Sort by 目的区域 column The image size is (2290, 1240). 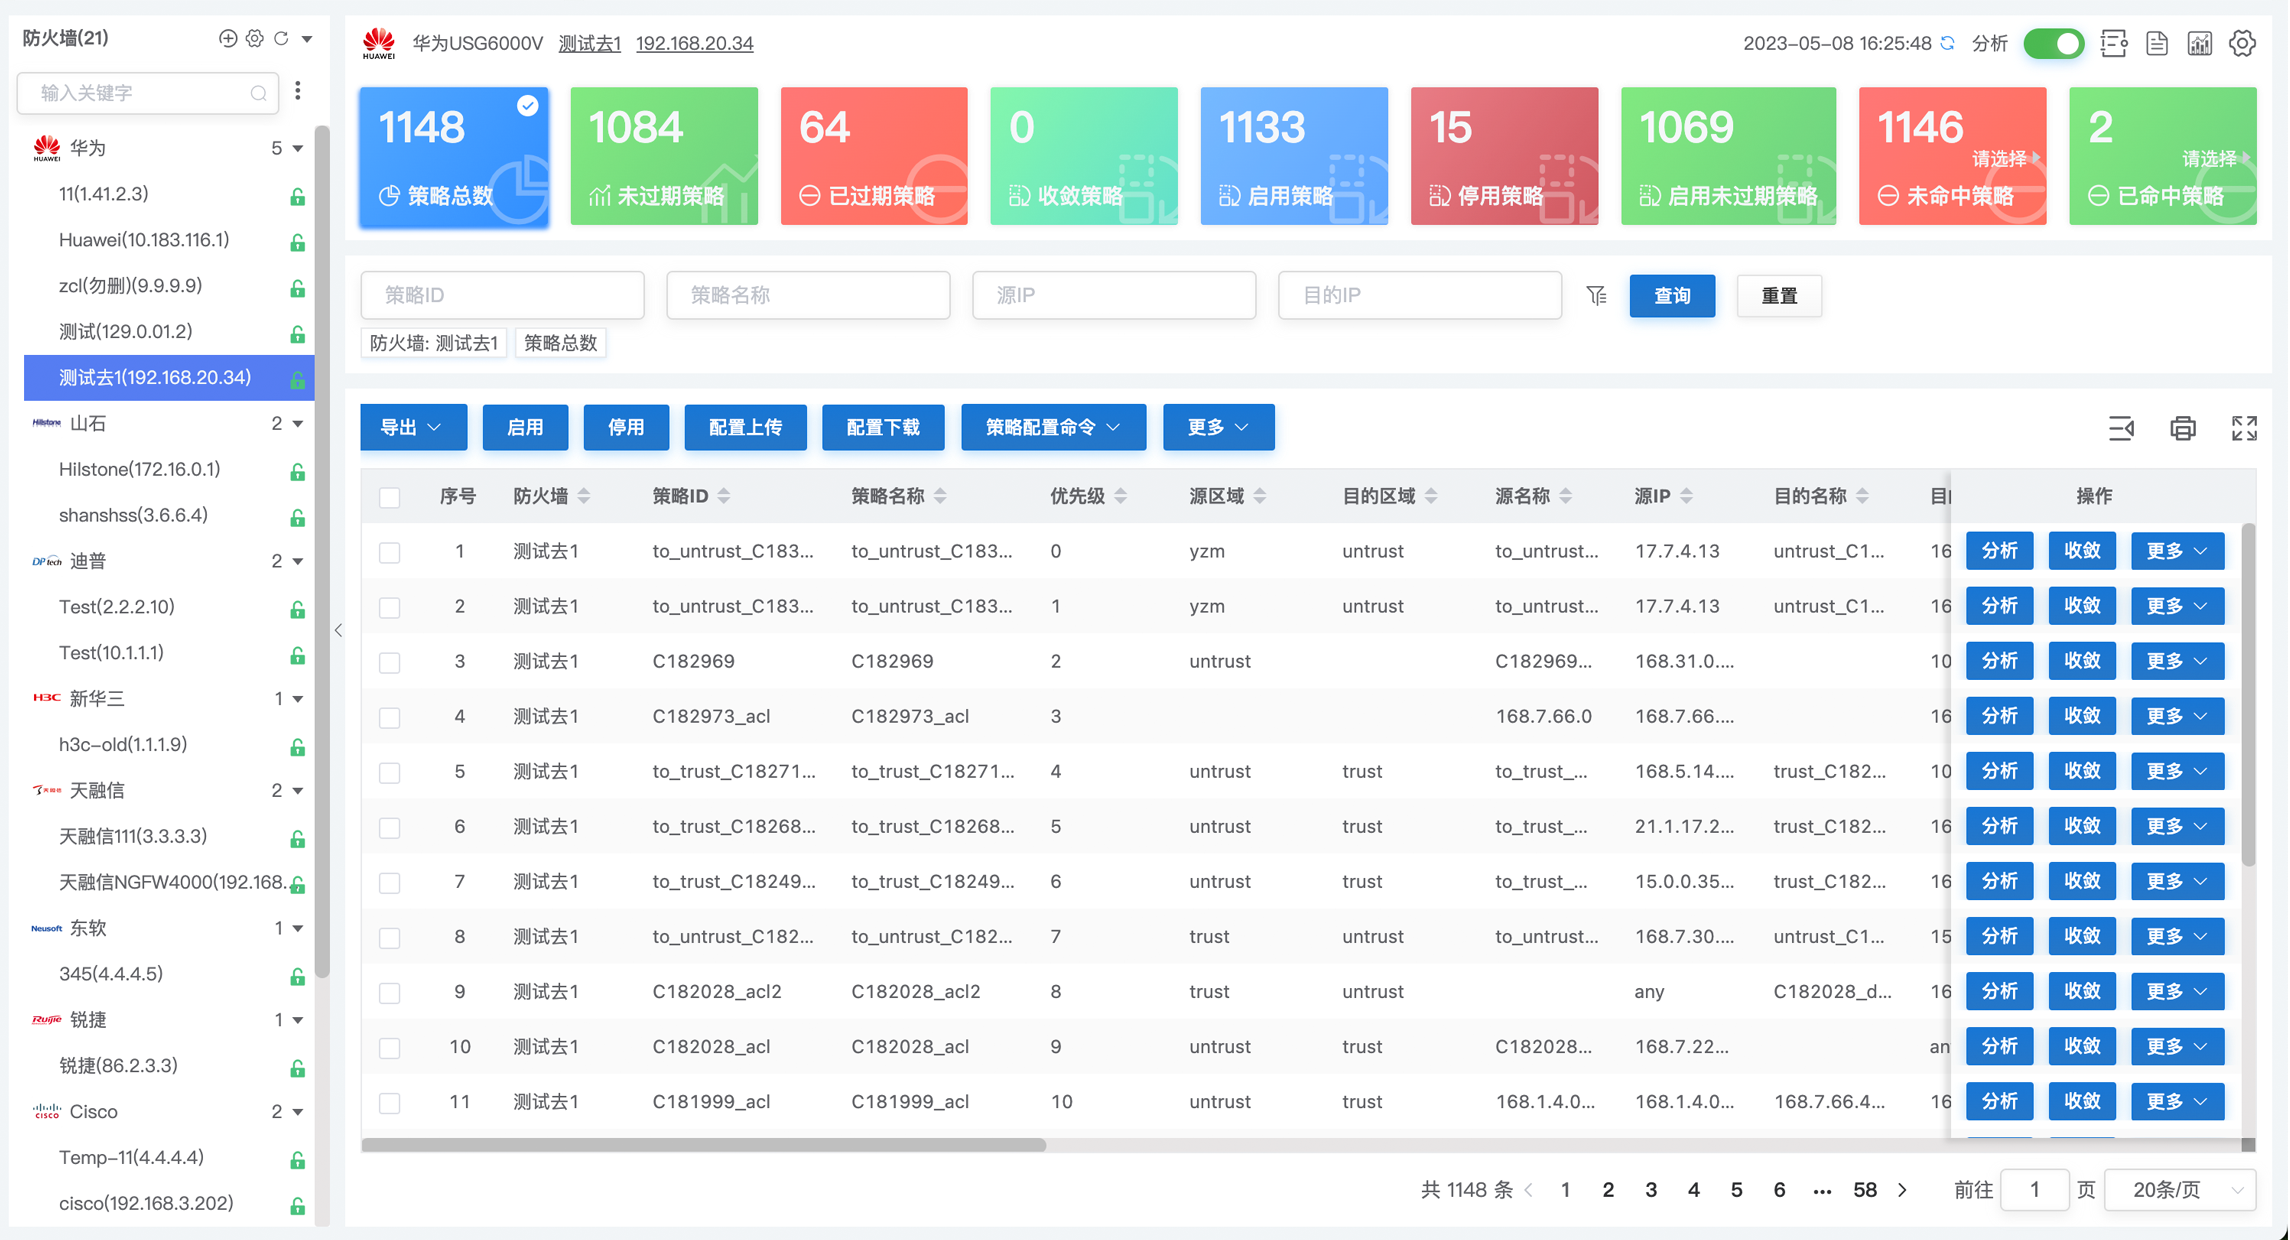1431,496
